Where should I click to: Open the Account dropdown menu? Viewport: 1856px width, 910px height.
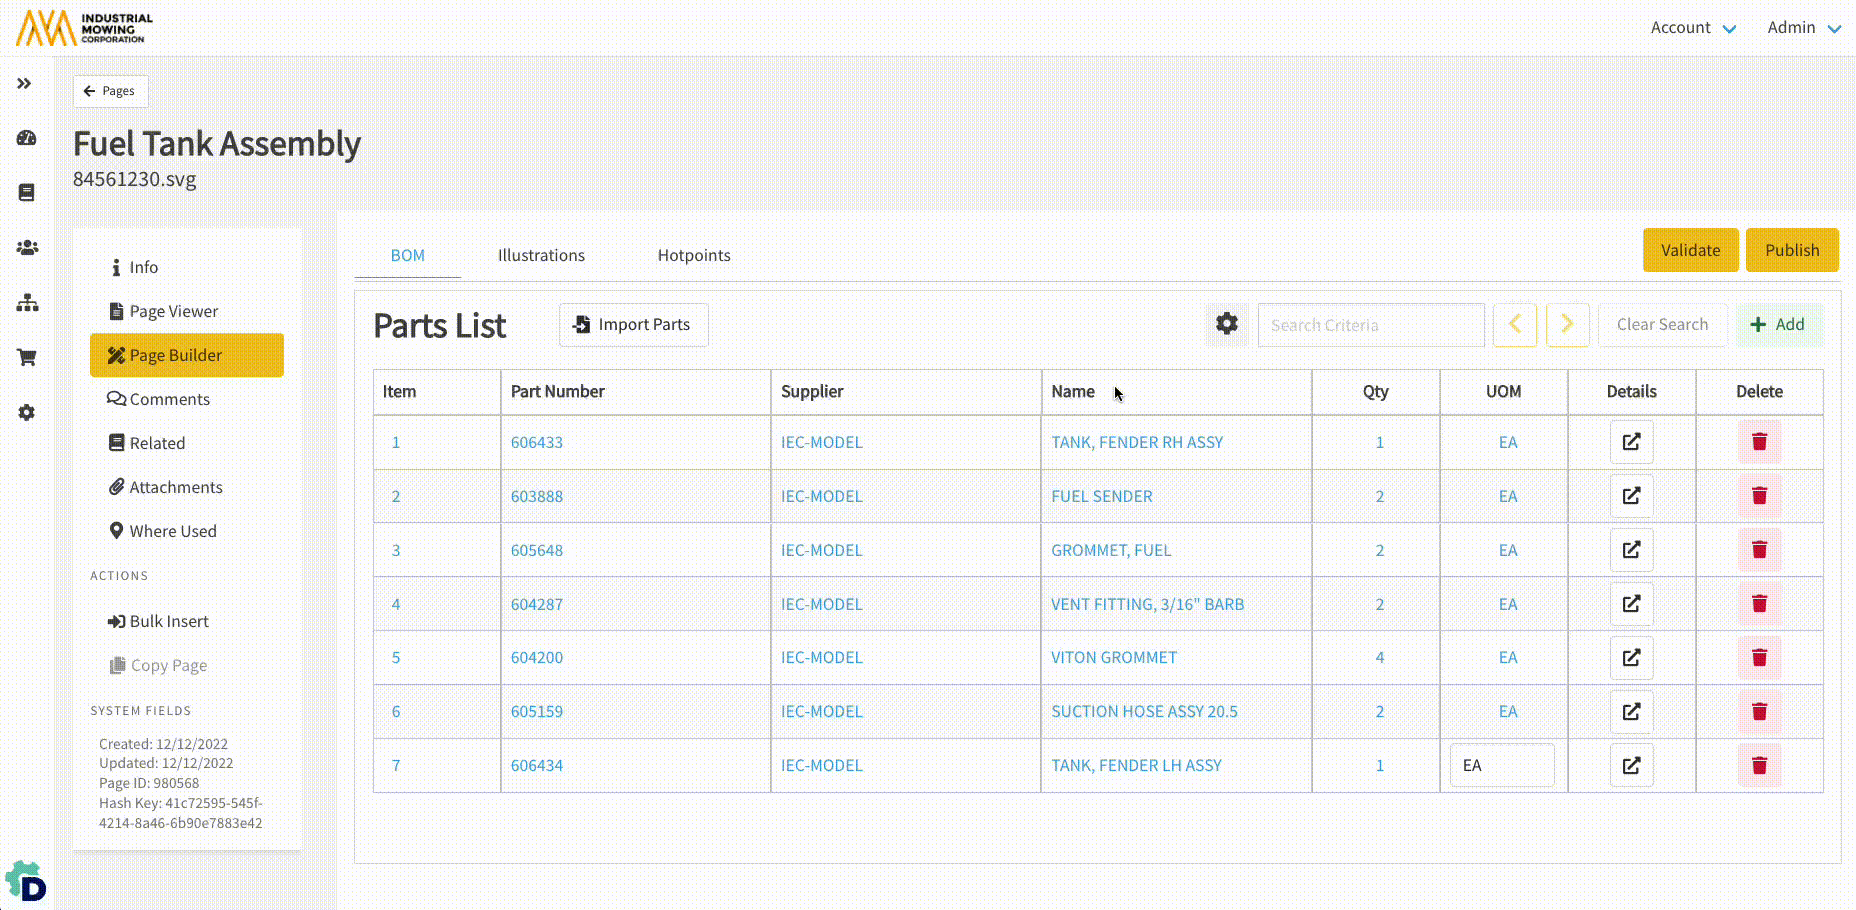(1692, 28)
